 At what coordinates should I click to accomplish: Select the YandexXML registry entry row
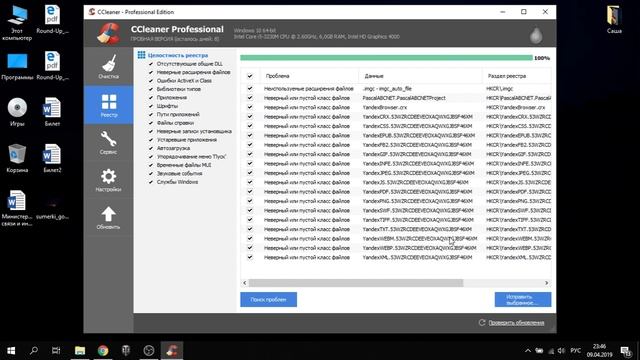(396, 257)
